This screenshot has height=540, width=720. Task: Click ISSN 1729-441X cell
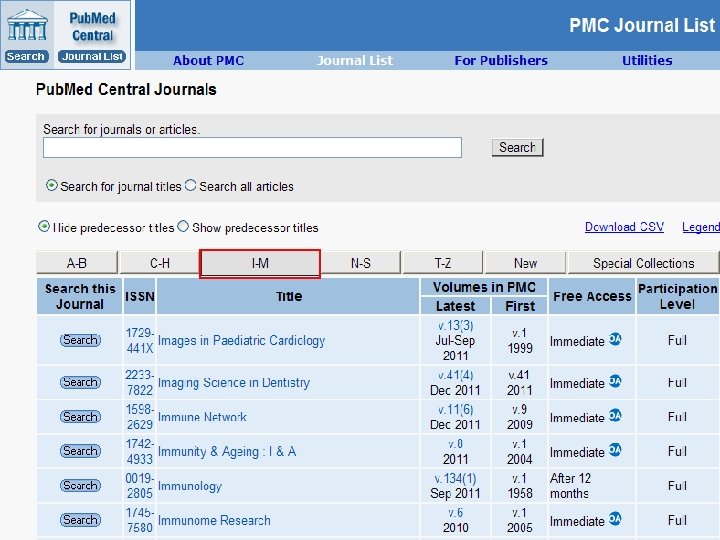140,340
